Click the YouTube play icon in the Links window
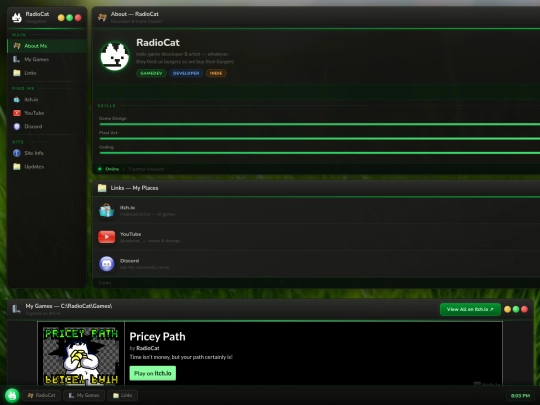540x405 pixels. coord(107,237)
